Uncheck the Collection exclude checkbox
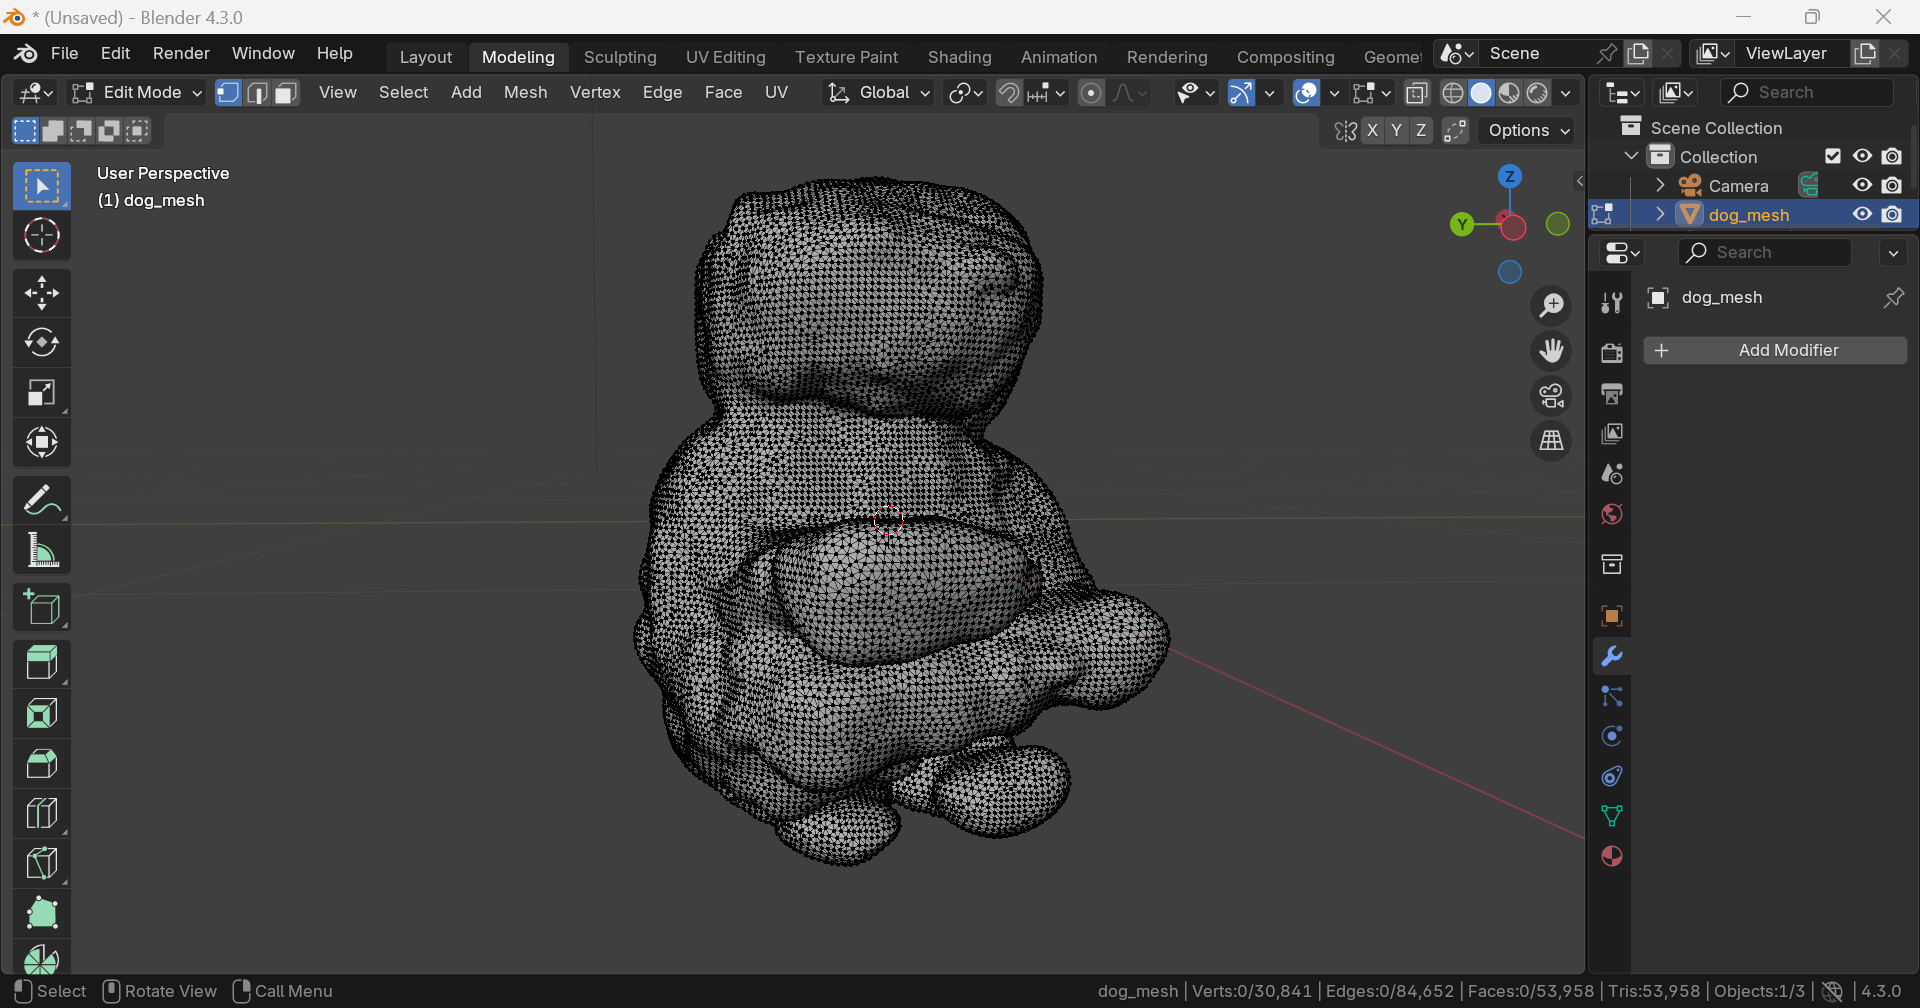The height and width of the screenshot is (1008, 1920). (1832, 157)
